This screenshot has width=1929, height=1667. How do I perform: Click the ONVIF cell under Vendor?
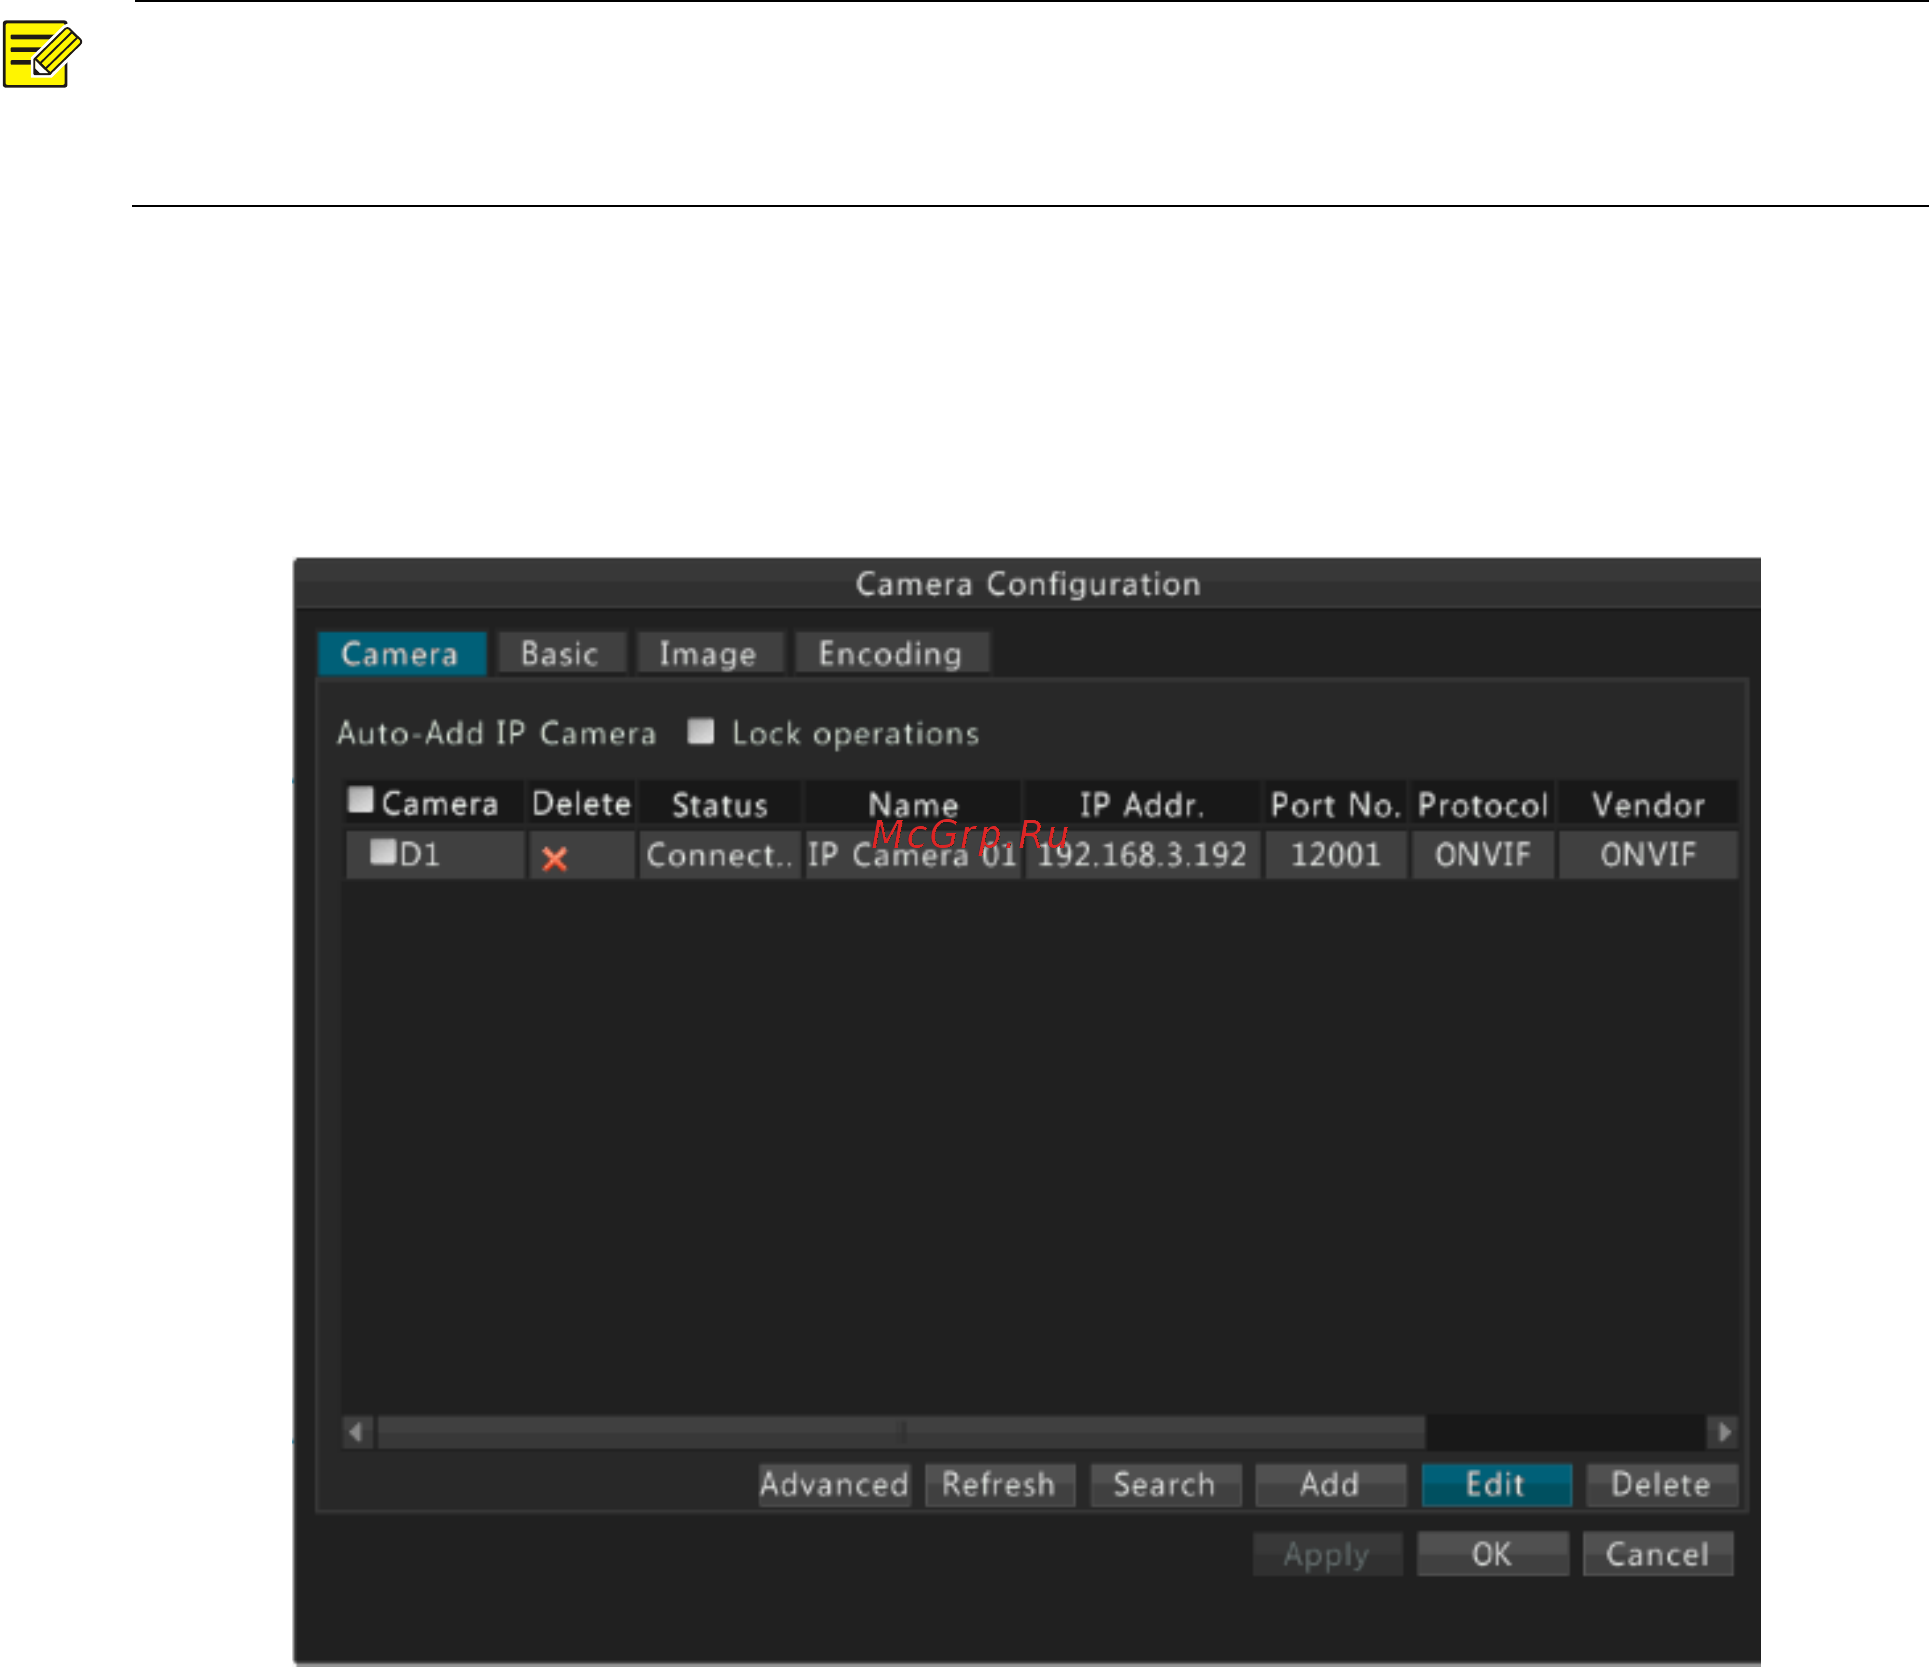[x=1648, y=855]
